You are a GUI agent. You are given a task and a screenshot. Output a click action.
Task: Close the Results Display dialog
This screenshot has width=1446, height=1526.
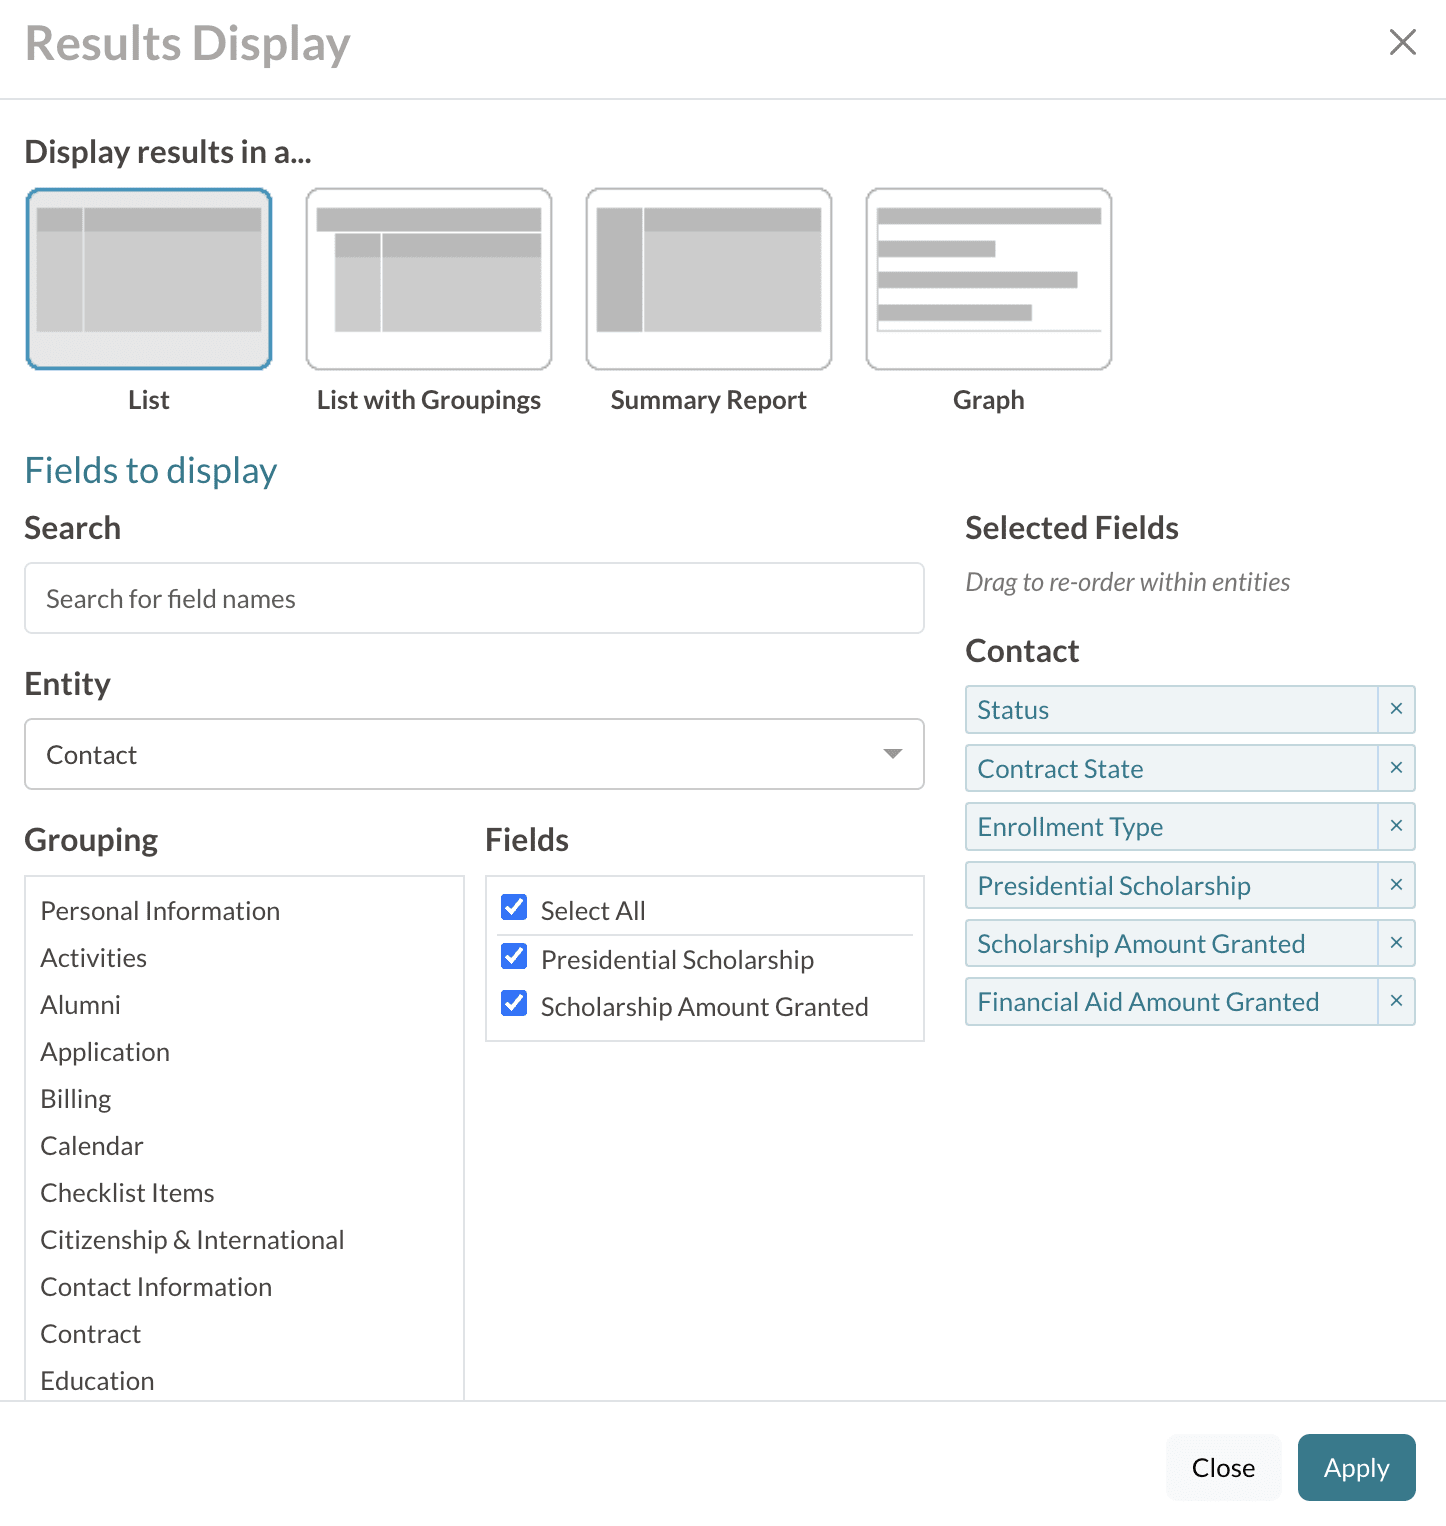tap(1403, 43)
